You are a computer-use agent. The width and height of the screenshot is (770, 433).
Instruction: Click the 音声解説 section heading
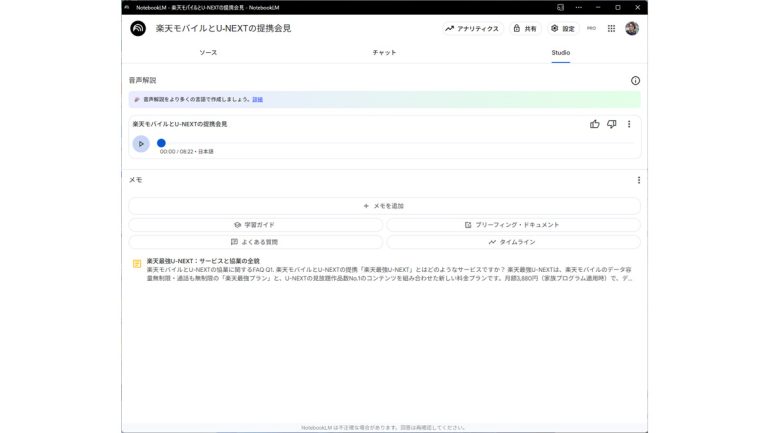[x=142, y=80]
